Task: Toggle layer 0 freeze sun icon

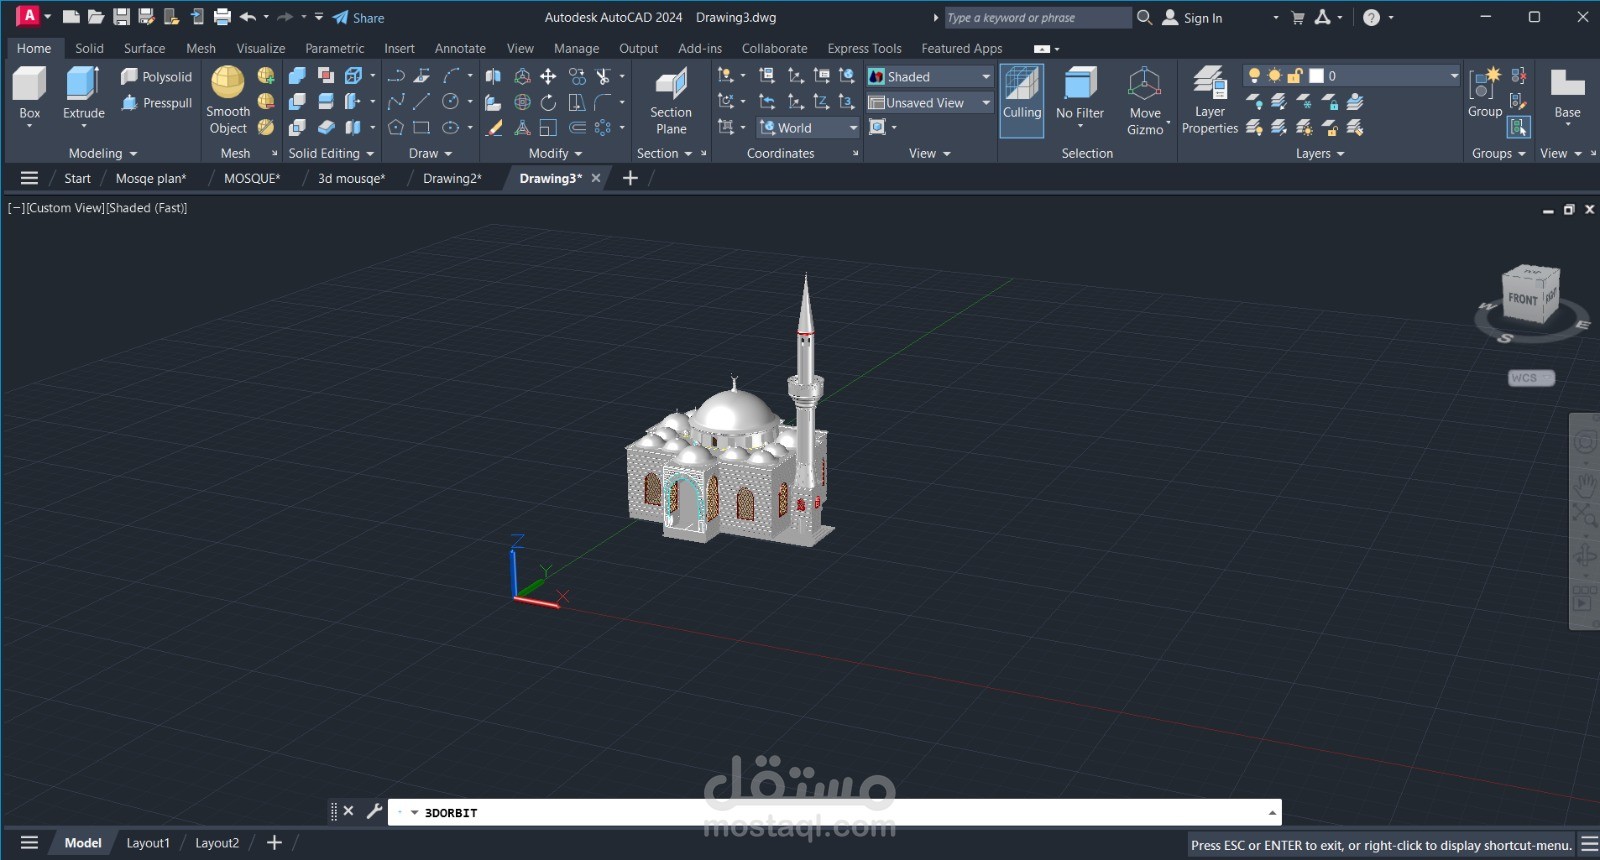Action: tap(1274, 76)
